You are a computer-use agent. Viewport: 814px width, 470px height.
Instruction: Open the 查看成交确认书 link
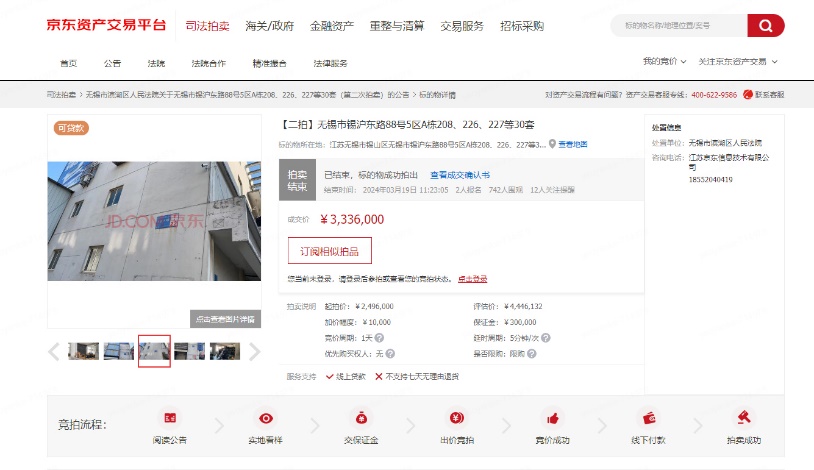click(x=460, y=175)
